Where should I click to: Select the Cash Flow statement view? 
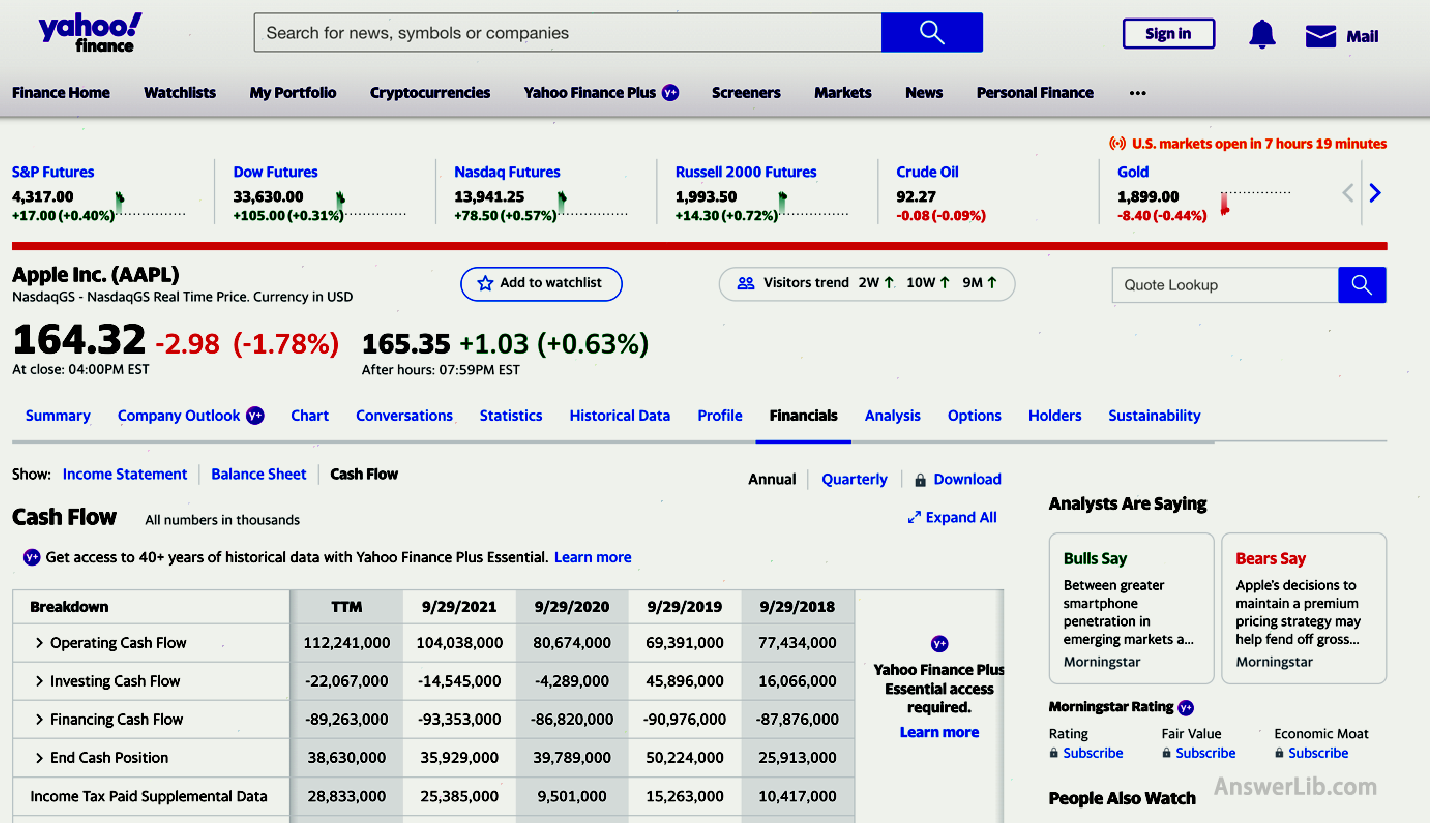[x=364, y=474]
